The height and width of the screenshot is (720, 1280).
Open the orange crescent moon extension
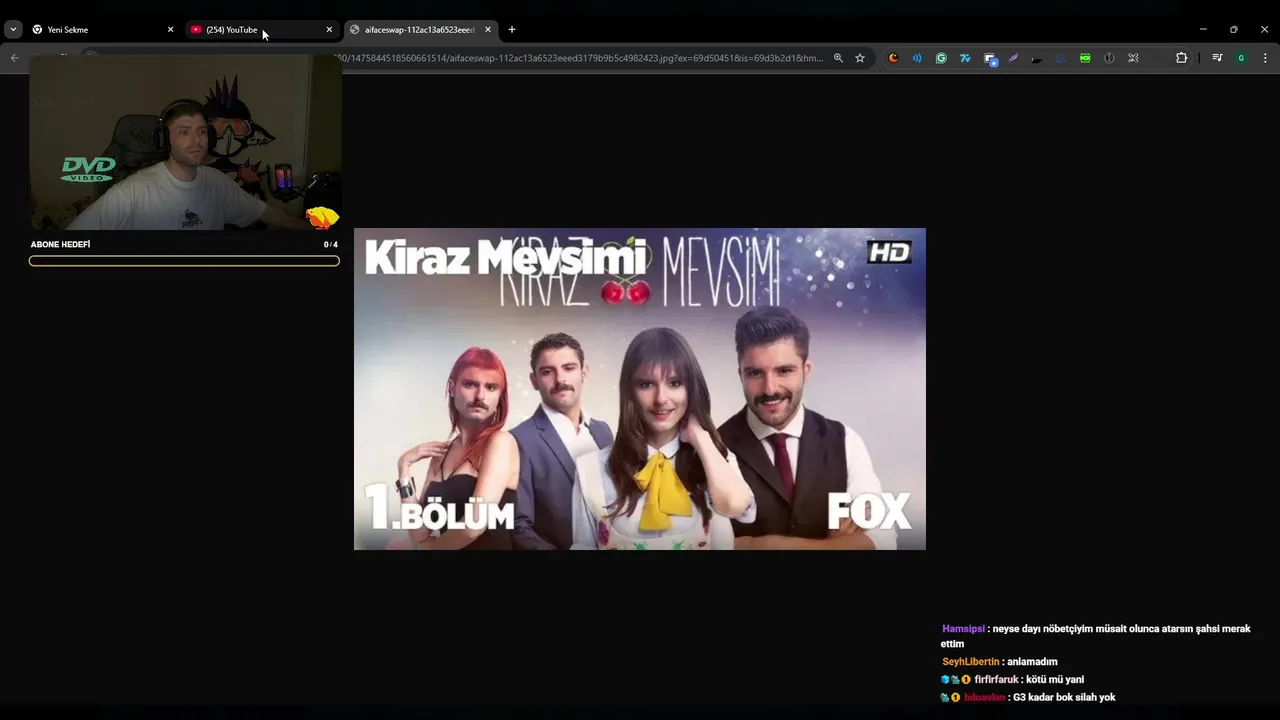893,58
